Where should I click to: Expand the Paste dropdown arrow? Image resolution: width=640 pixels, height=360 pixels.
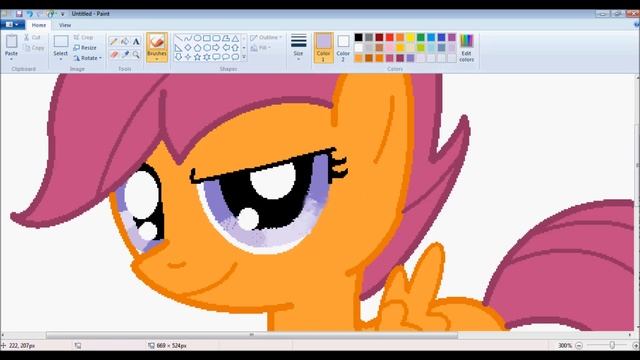(11, 60)
